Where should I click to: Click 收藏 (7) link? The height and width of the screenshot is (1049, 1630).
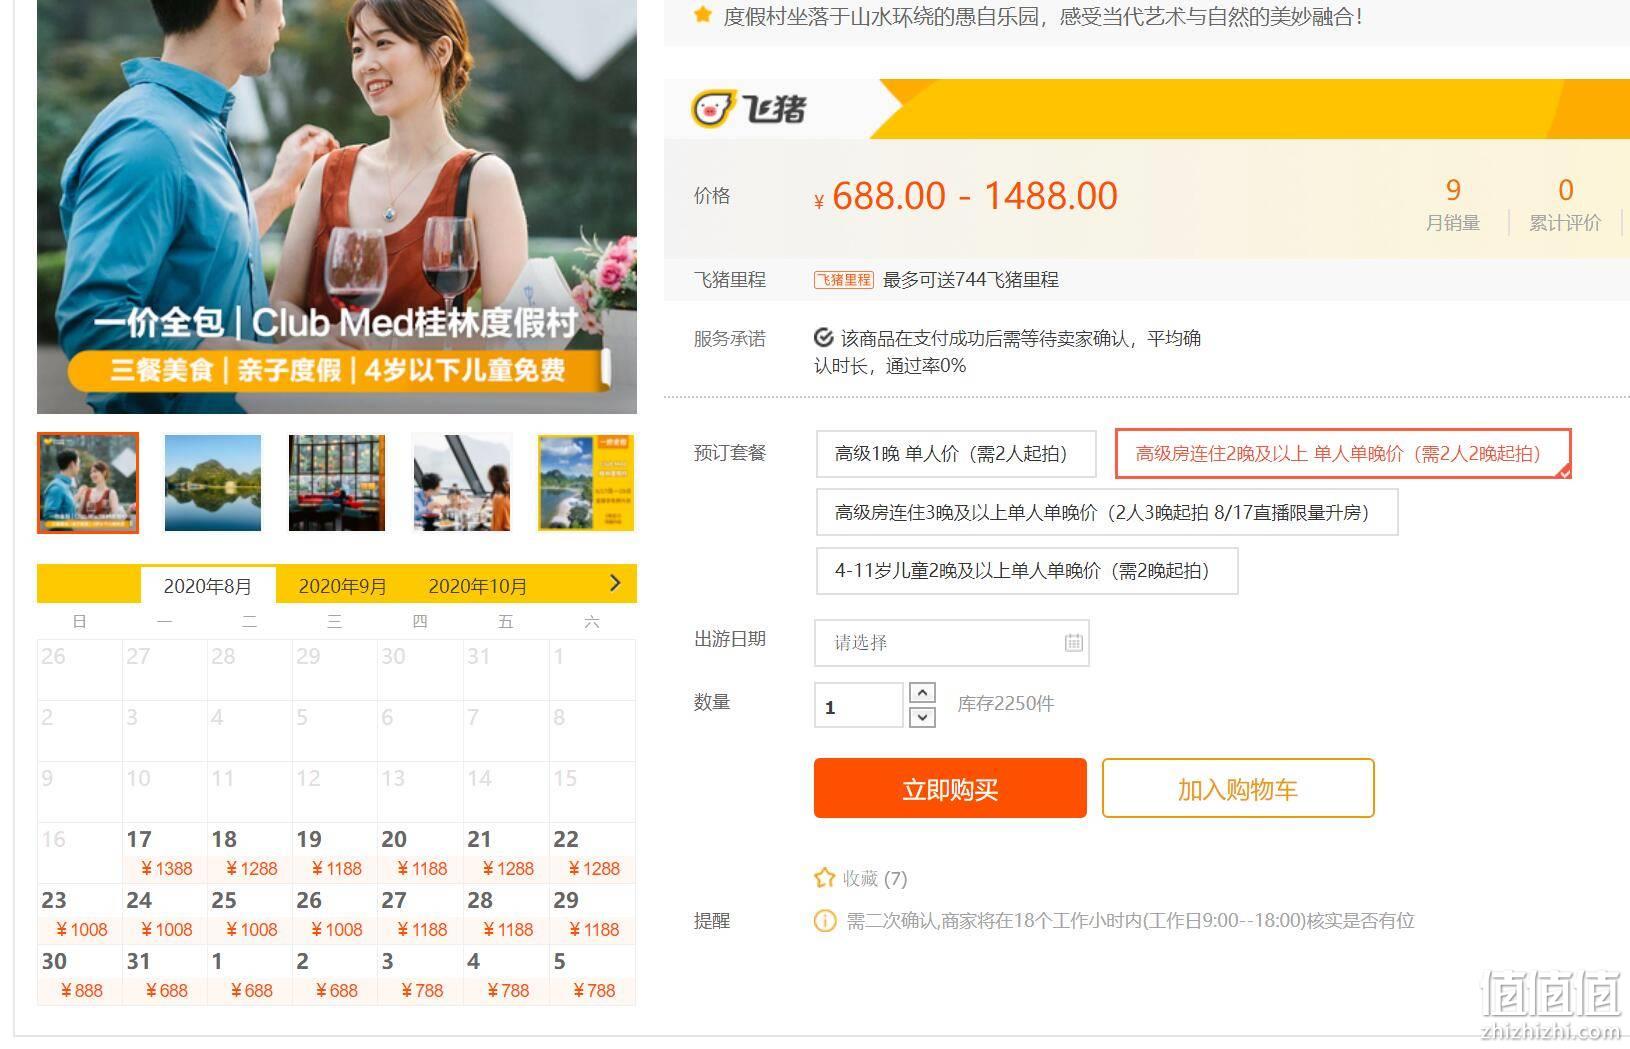(x=874, y=878)
